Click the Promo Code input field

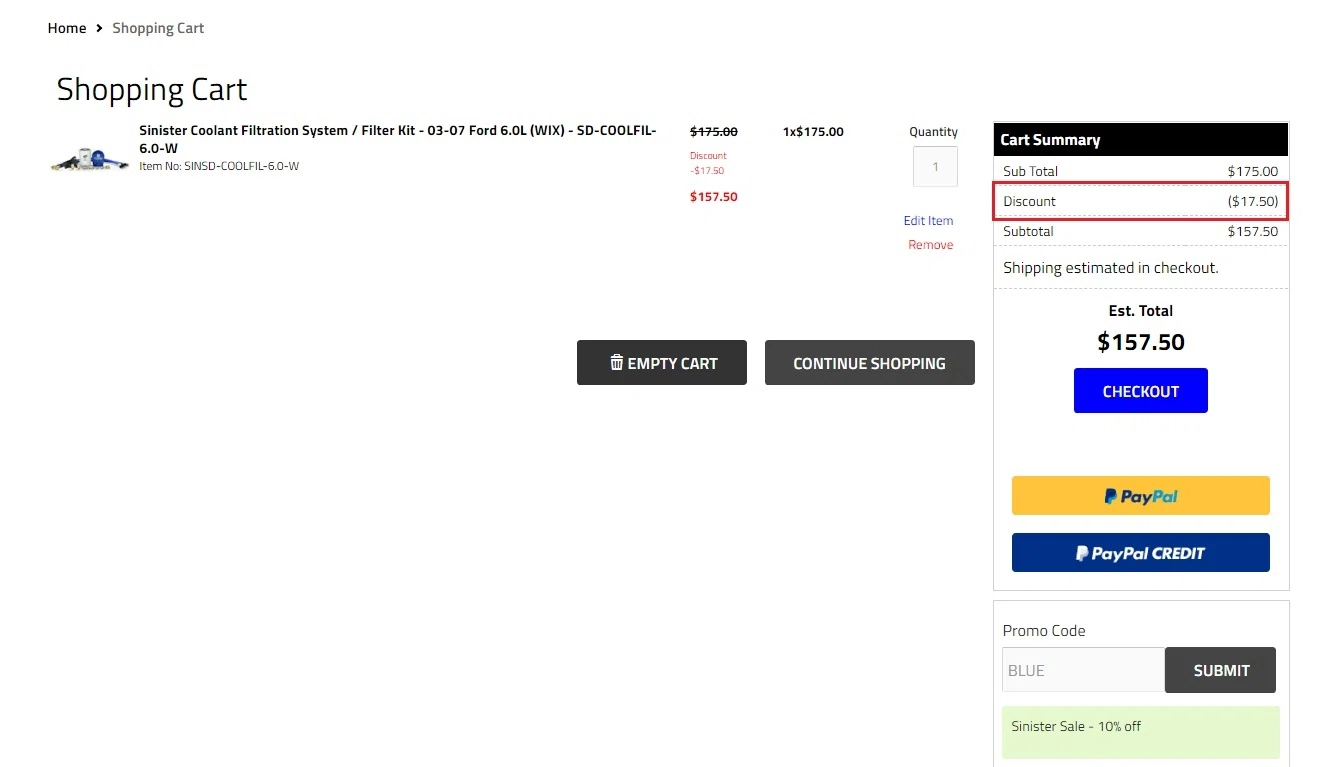pos(1084,670)
